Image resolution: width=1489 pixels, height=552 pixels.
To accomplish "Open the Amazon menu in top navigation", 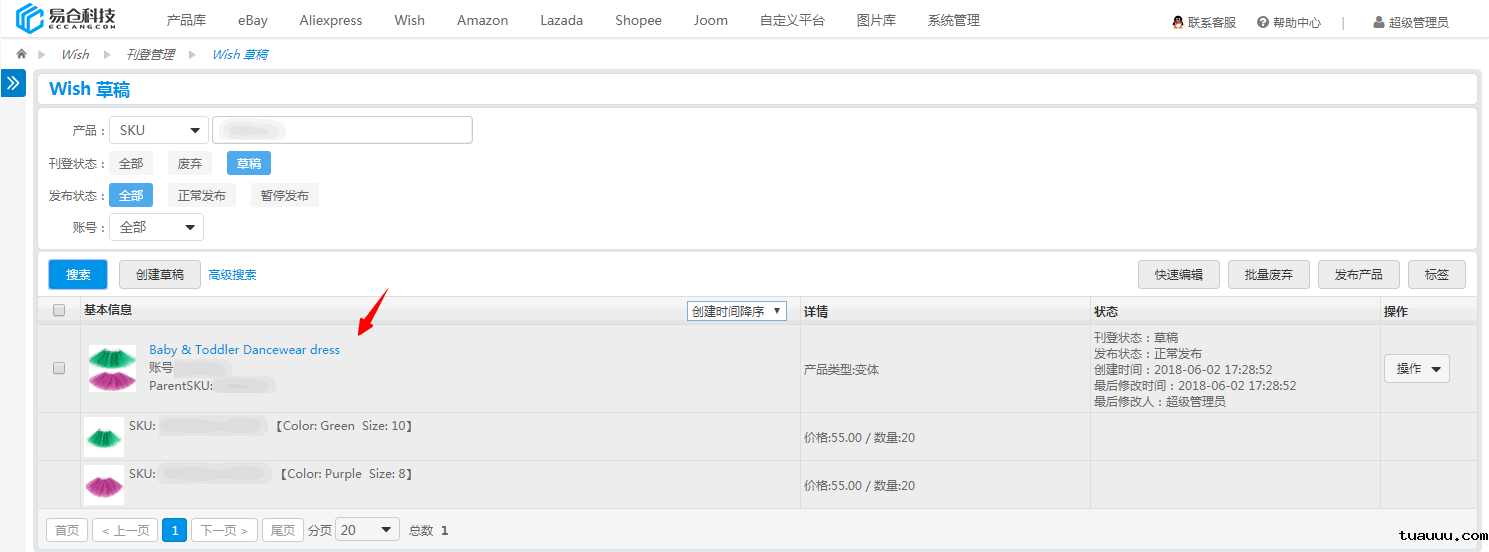I will tap(482, 20).
